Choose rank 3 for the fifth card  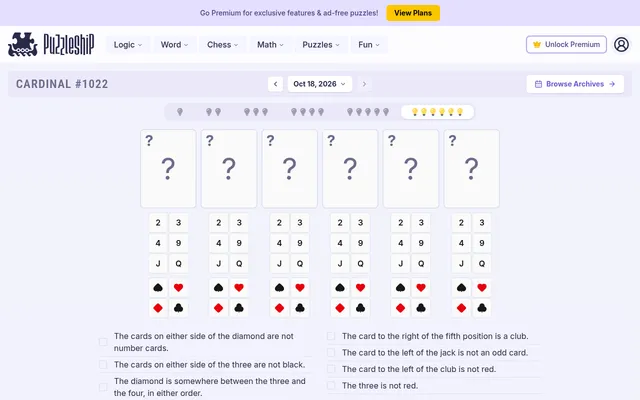pyautogui.click(x=421, y=223)
